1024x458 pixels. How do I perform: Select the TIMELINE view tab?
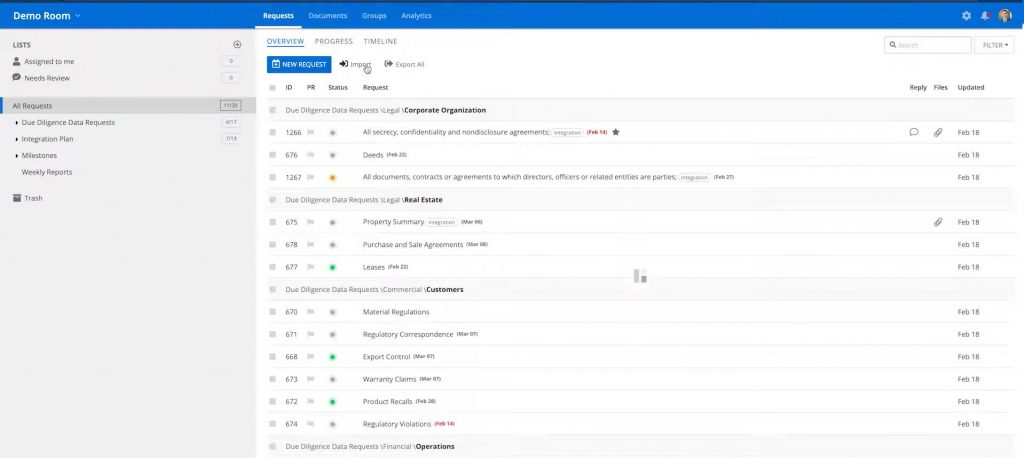pyautogui.click(x=380, y=41)
